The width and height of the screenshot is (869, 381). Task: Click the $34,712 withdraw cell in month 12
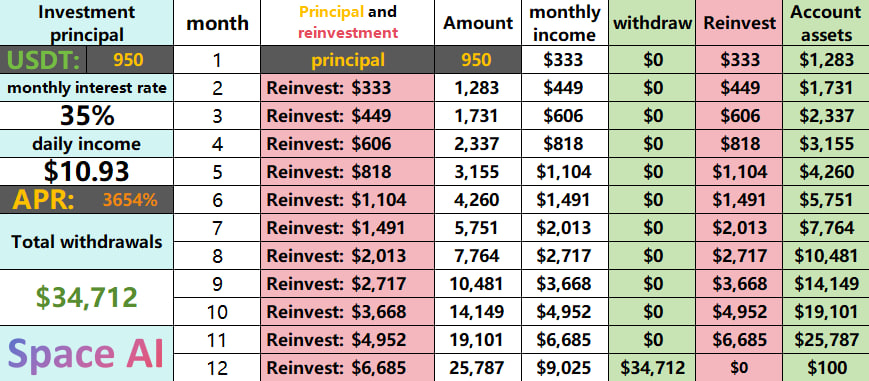pos(652,367)
